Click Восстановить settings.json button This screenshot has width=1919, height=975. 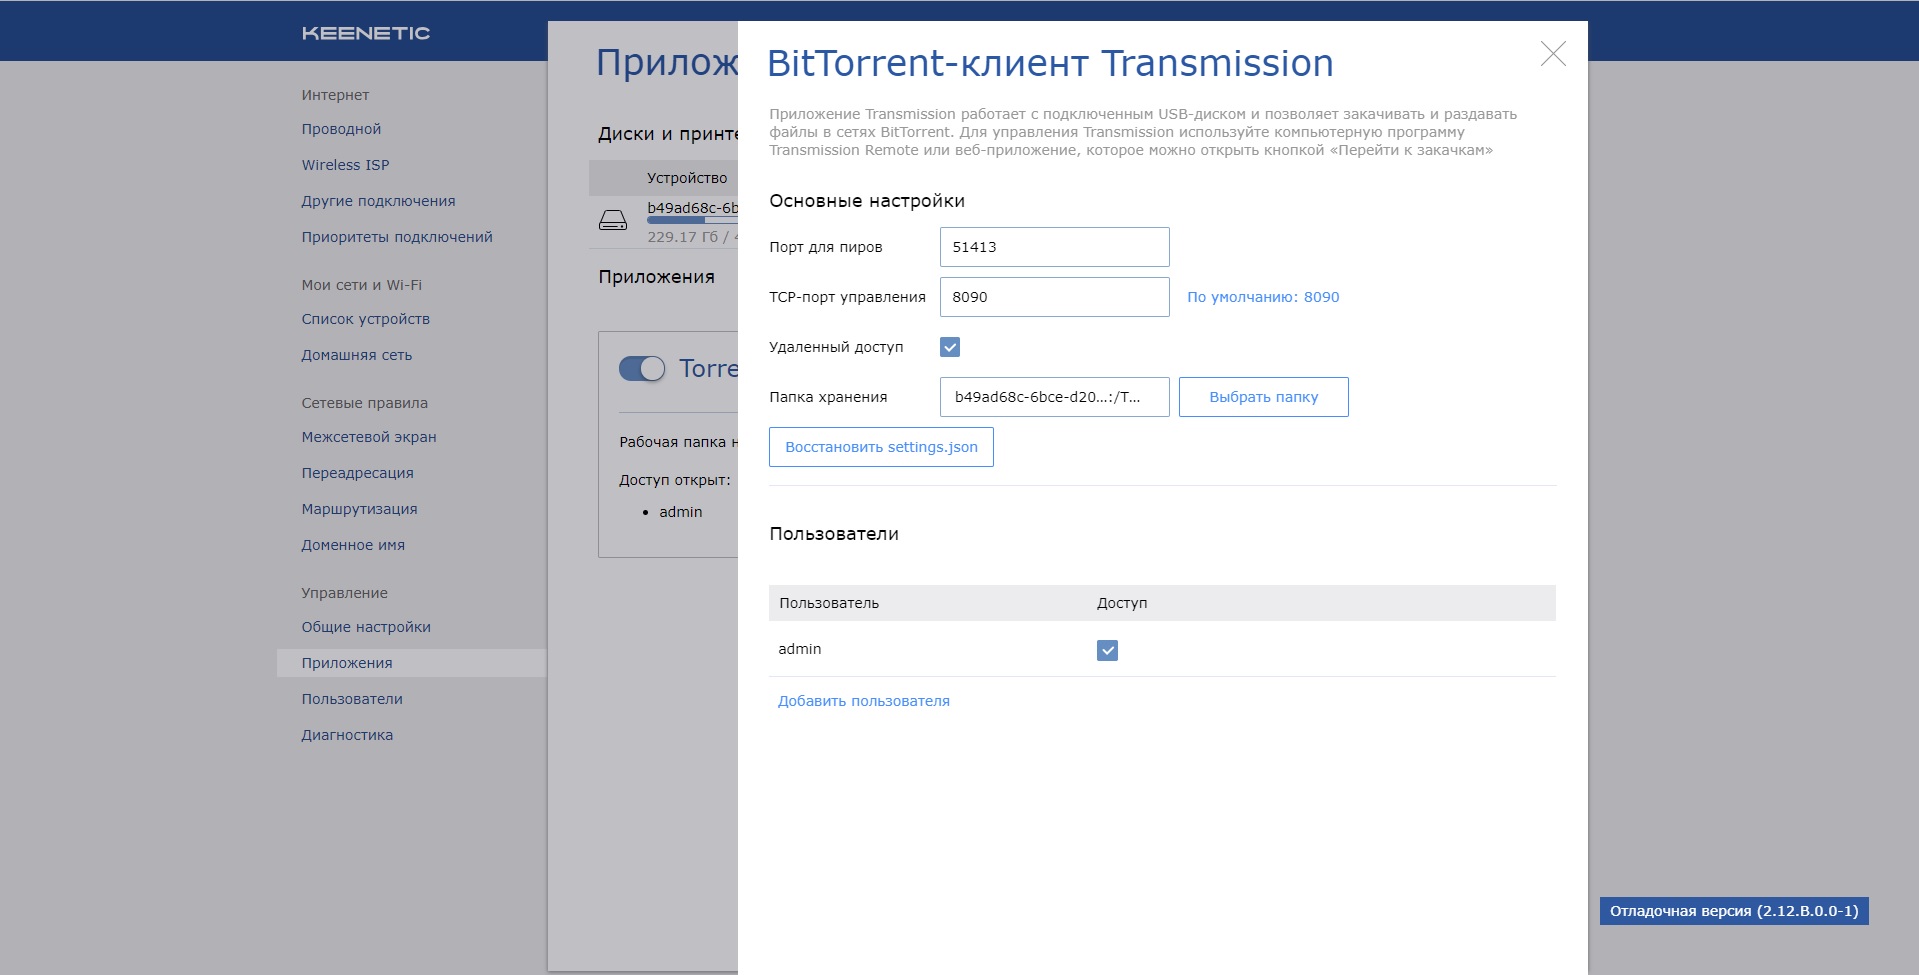881,447
